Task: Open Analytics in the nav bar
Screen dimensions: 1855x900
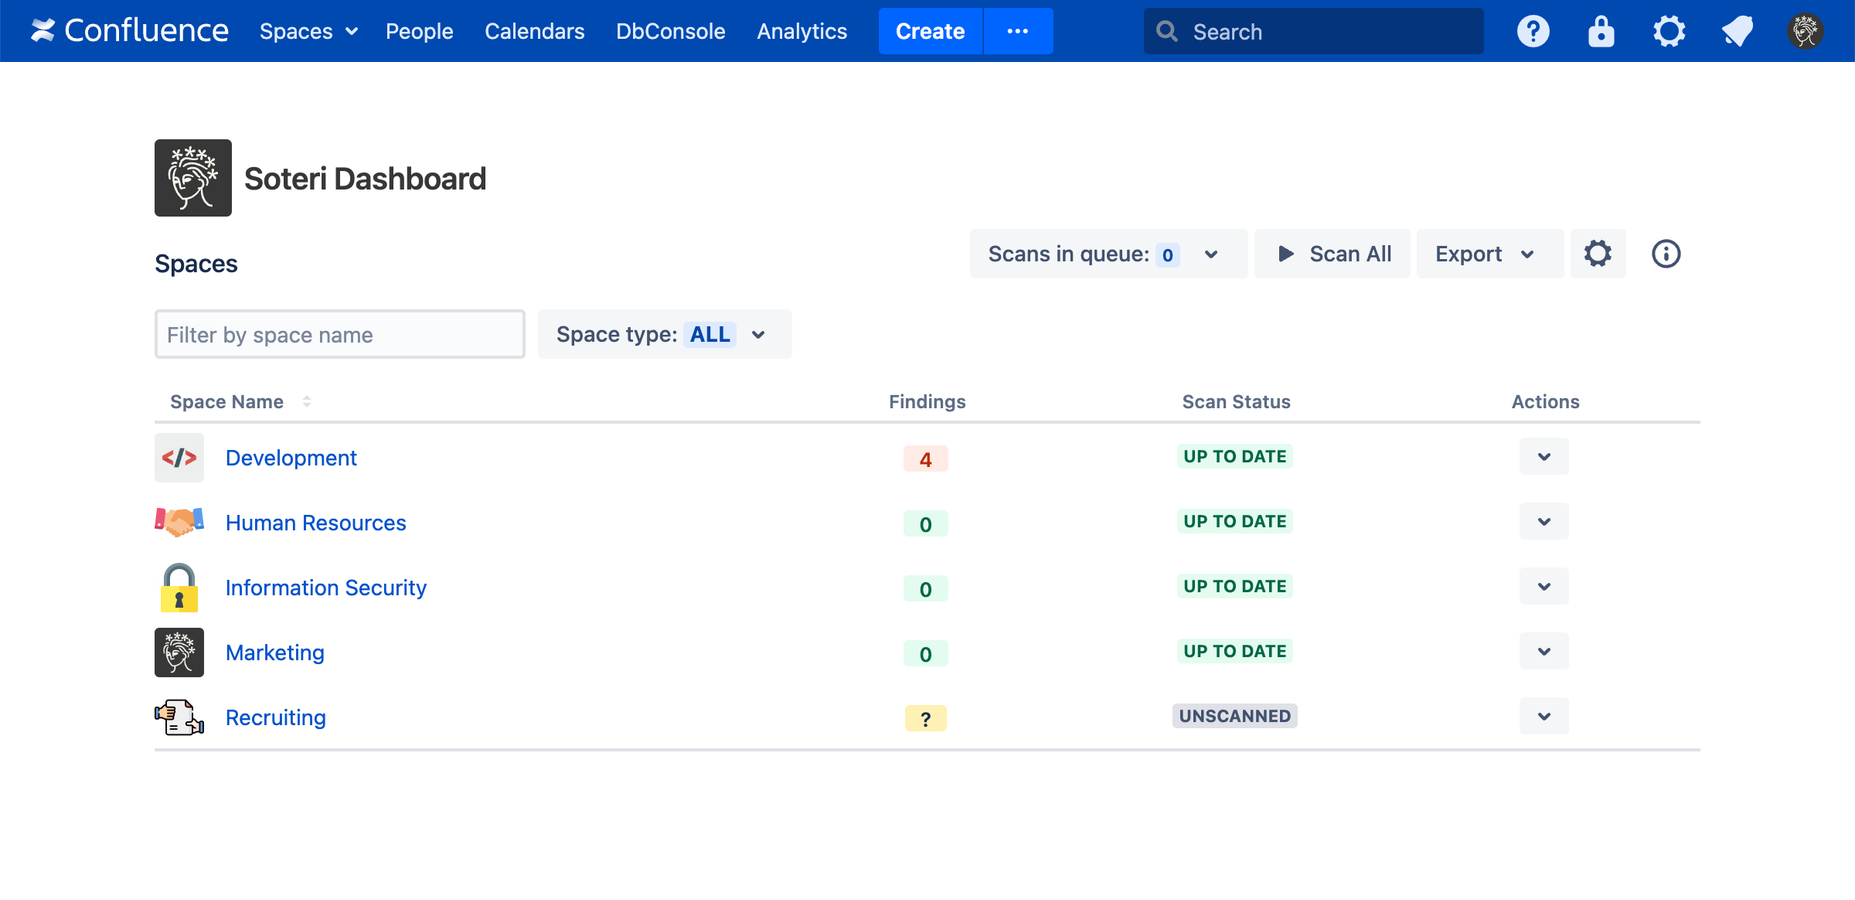Action: (x=802, y=31)
